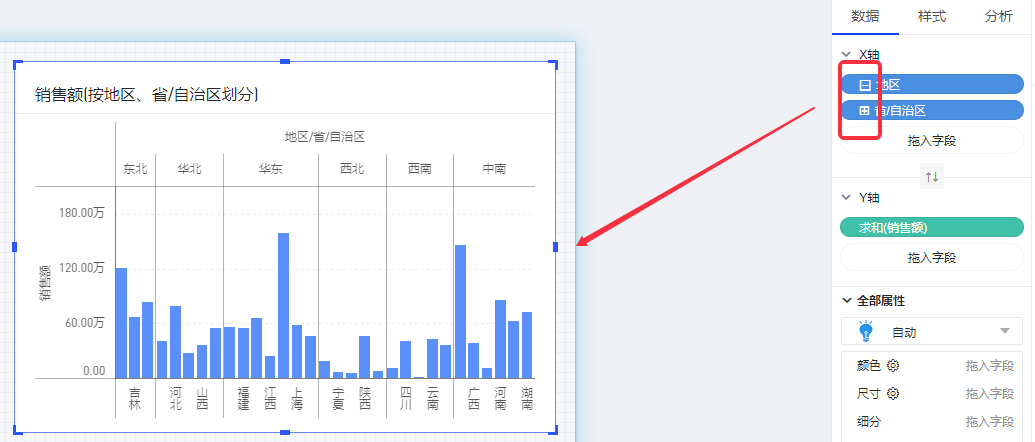Image resolution: width=1035 pixels, height=442 pixels.
Task: Click the 拖入字段 box under Y轴
Action: coord(932,258)
